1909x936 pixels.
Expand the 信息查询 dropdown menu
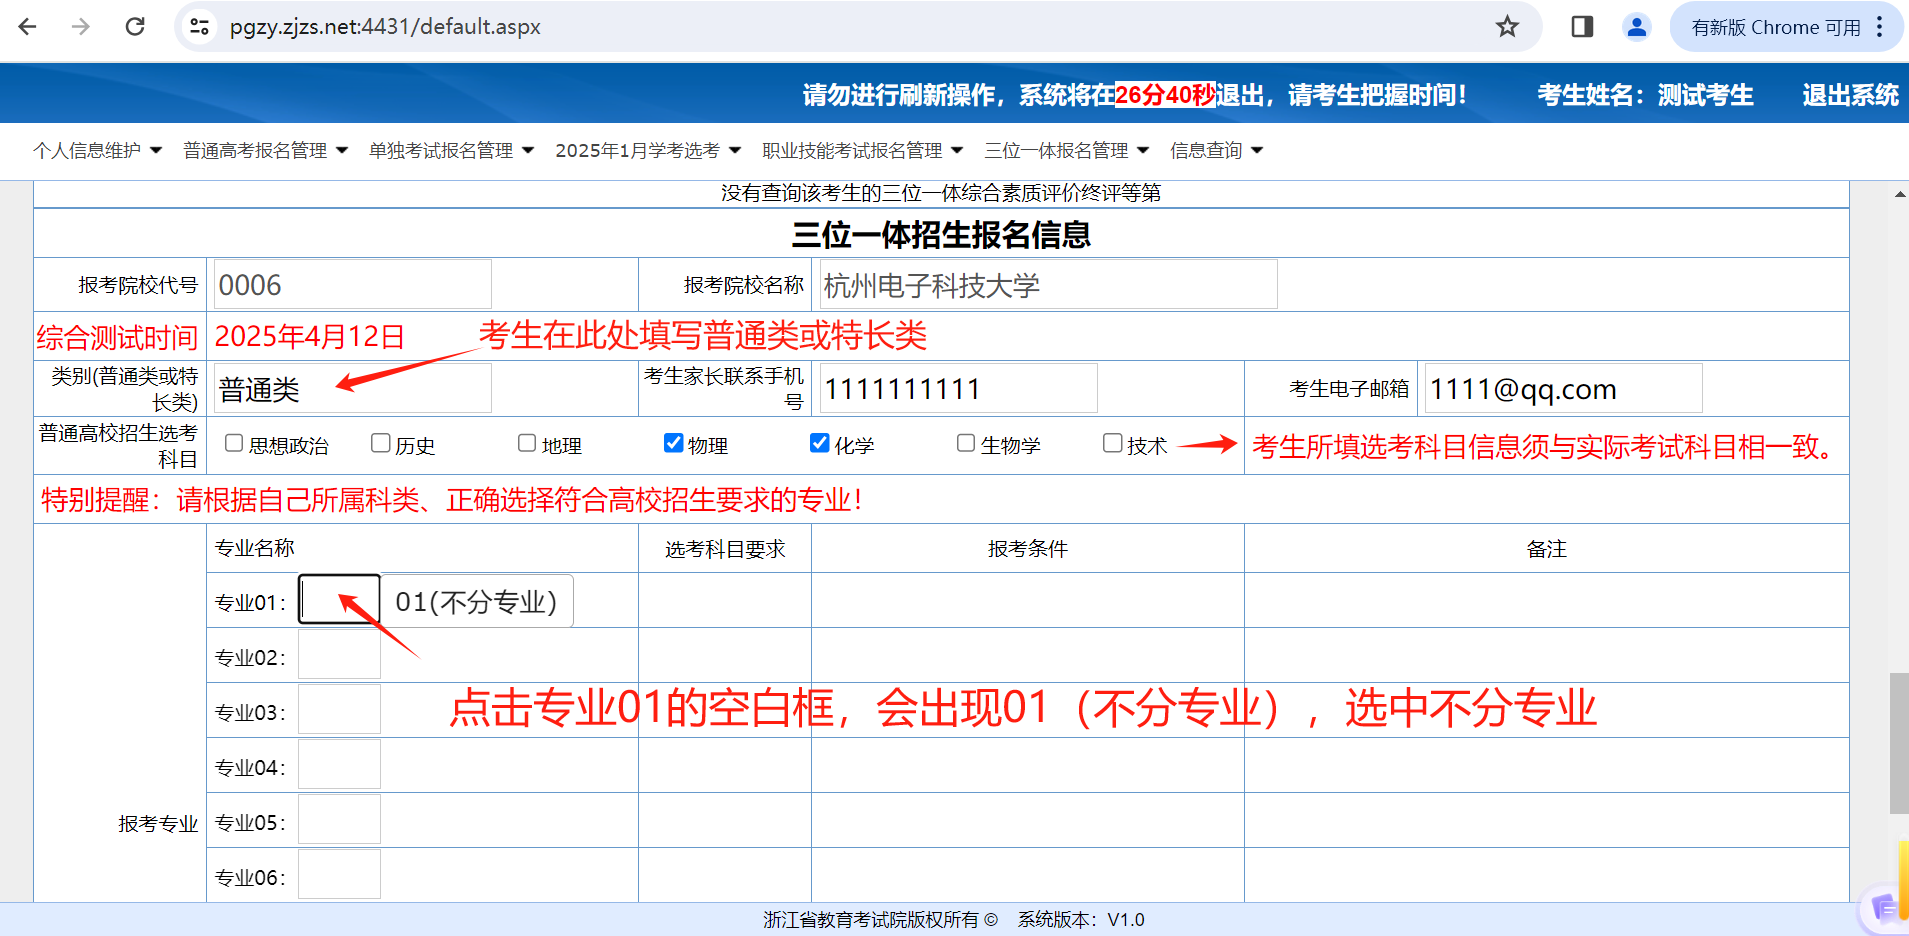[1216, 150]
